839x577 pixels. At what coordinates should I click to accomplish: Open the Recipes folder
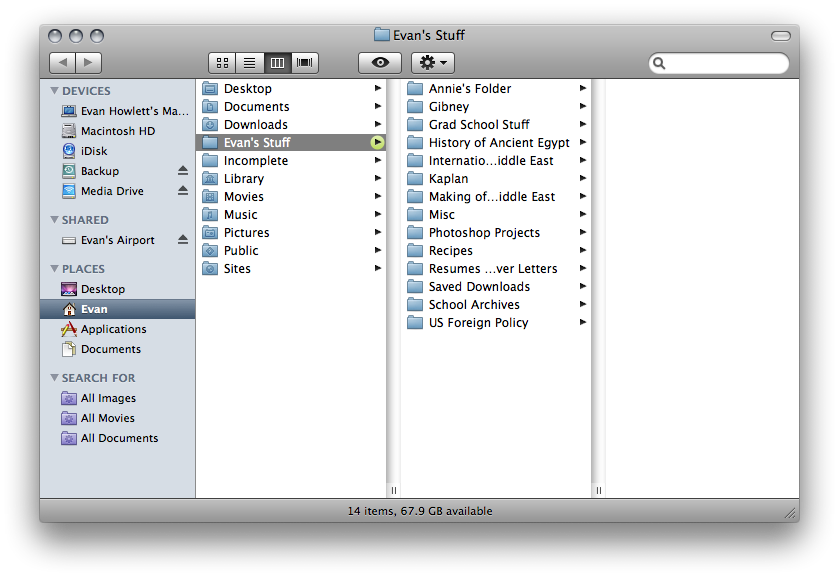pos(496,250)
